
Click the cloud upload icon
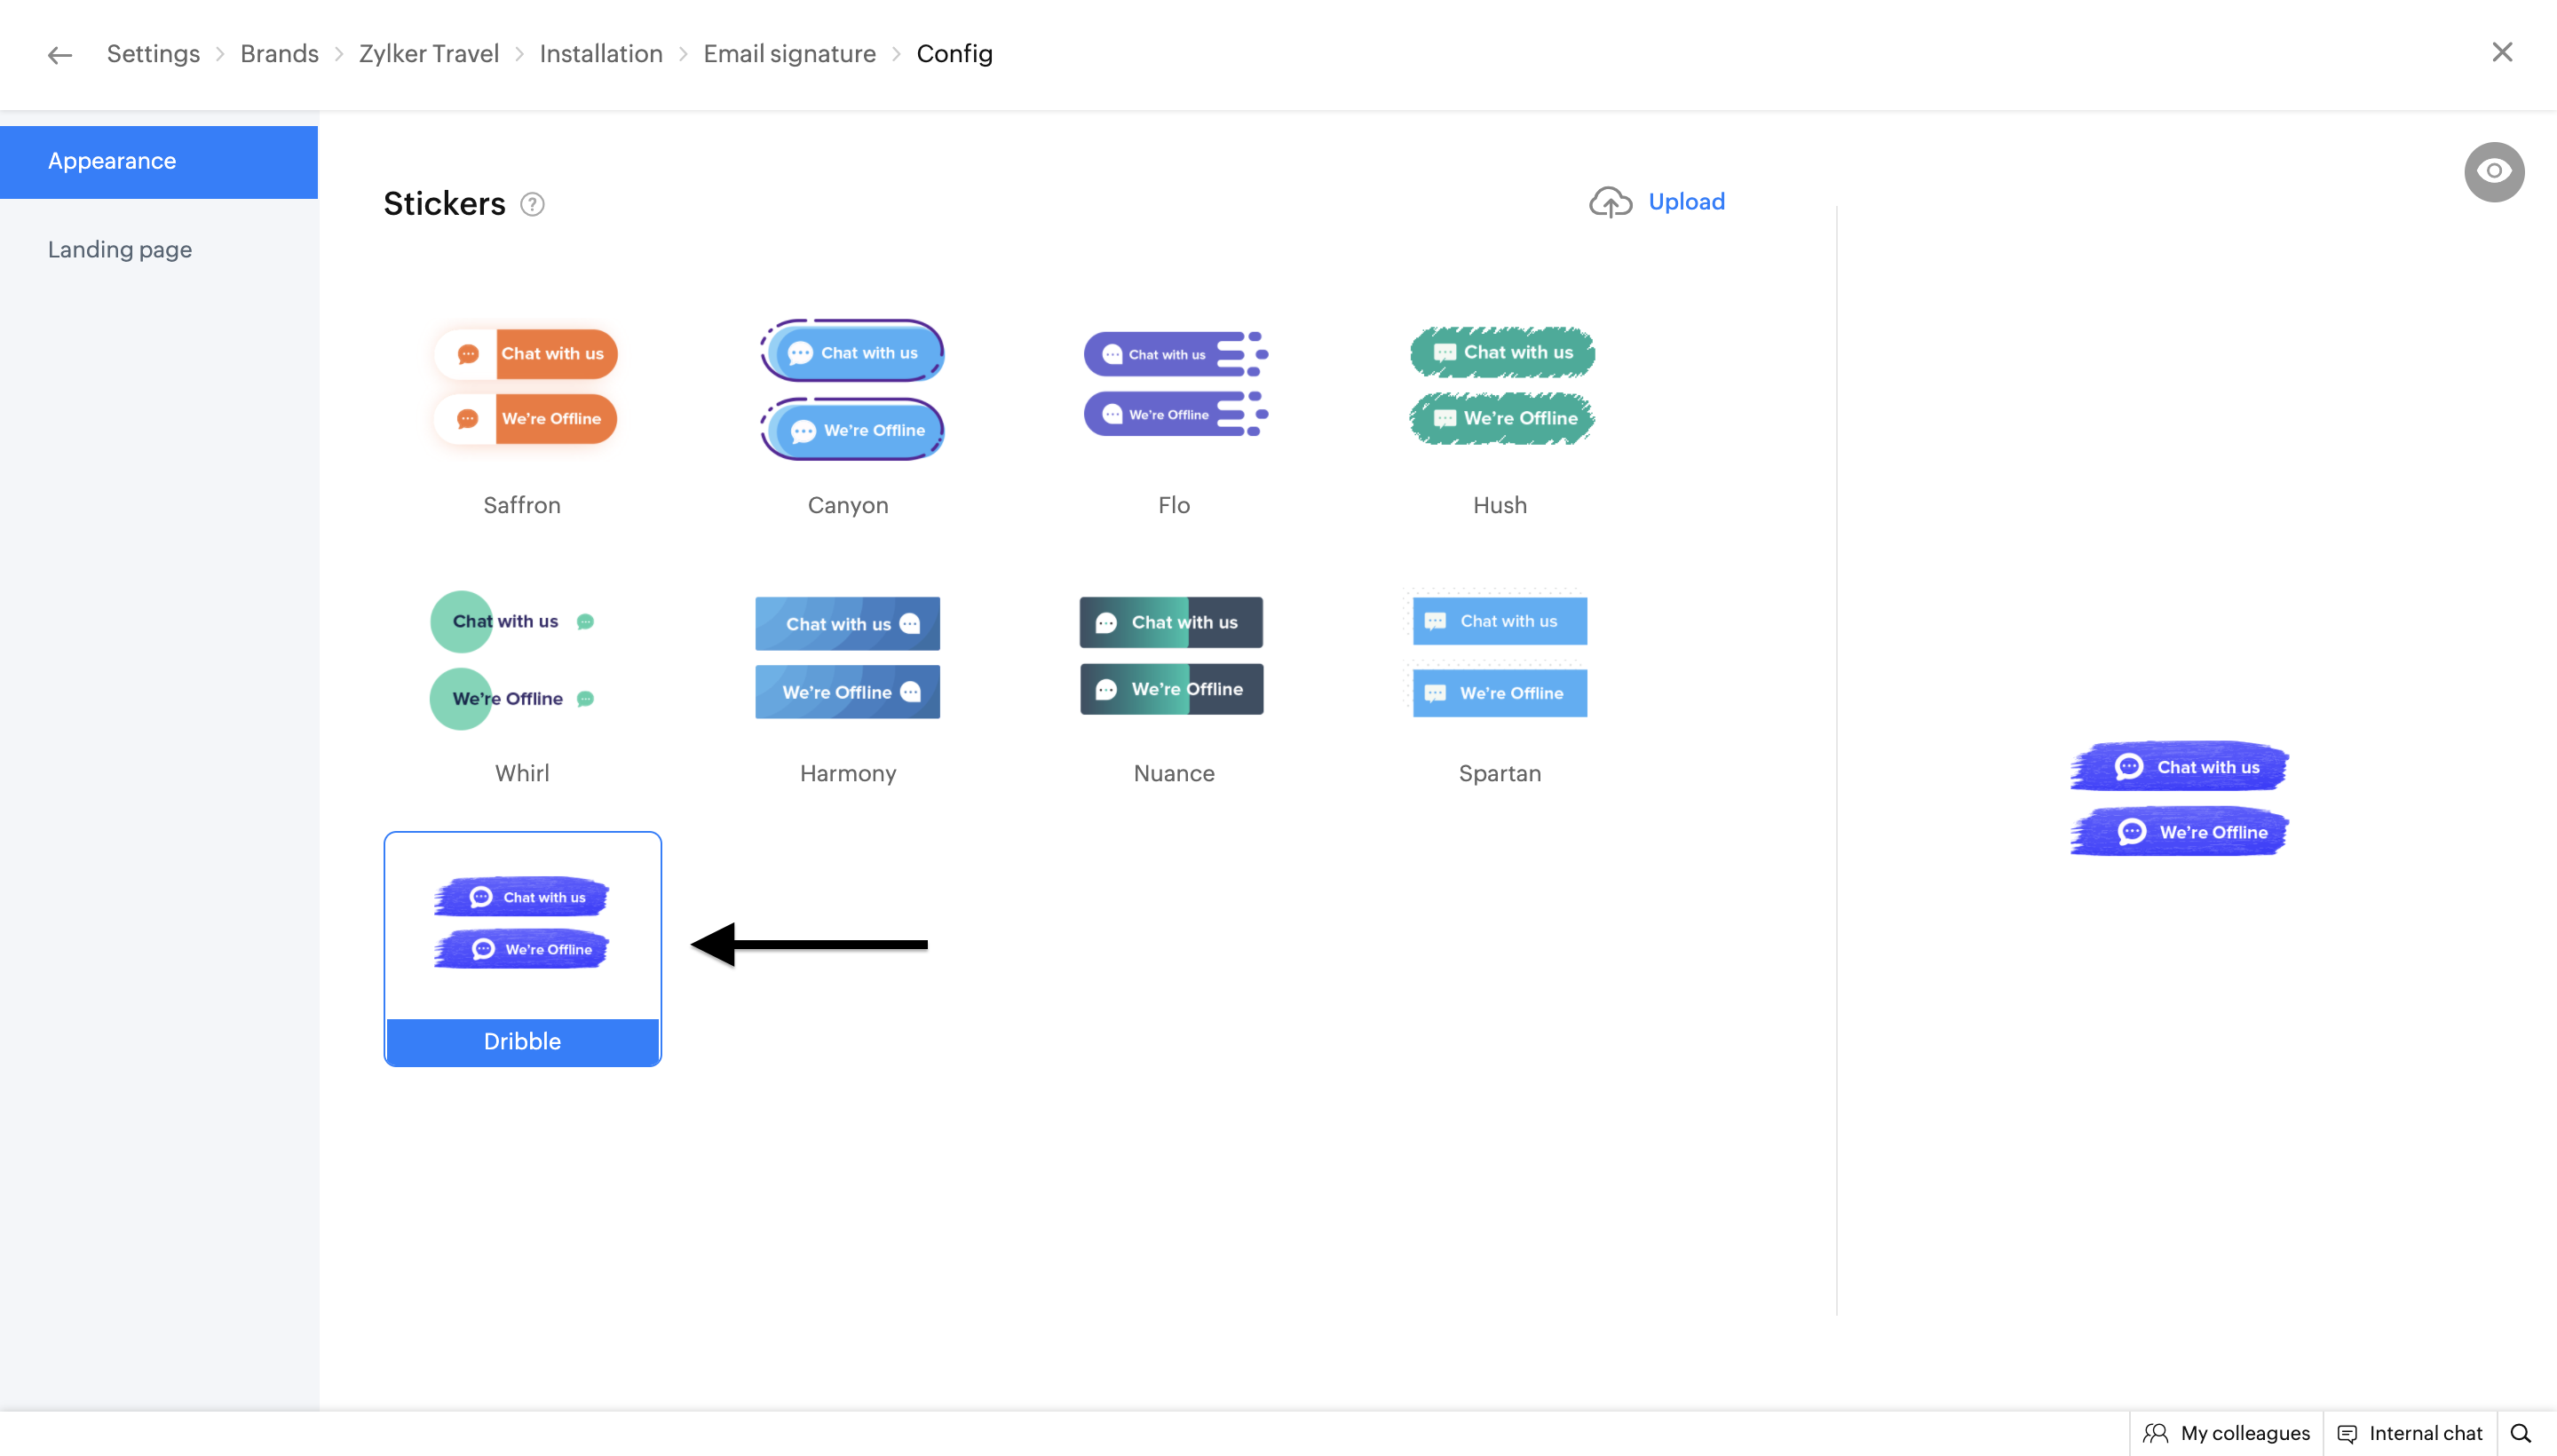(1610, 202)
